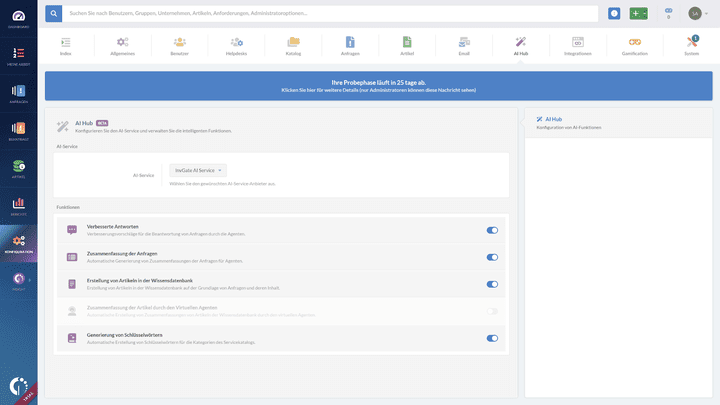Open Gamification settings tab
Viewport: 720px width, 405px height.
635,46
